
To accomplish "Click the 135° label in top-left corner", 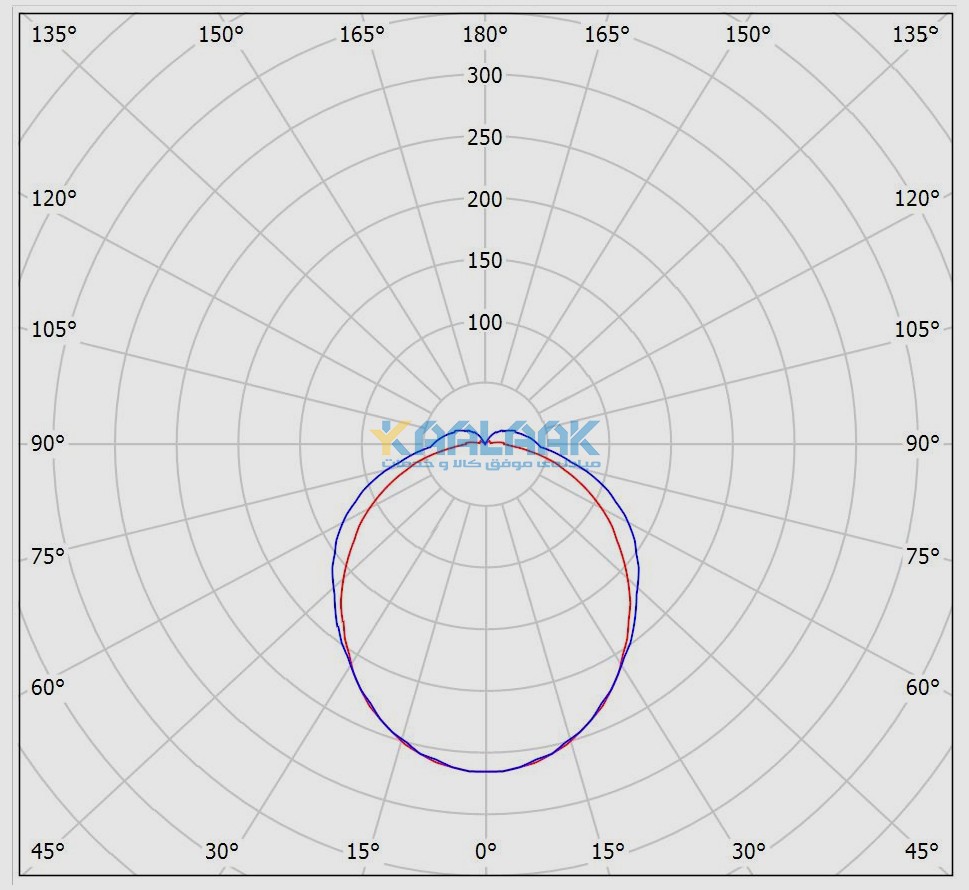I will pyautogui.click(x=53, y=35).
